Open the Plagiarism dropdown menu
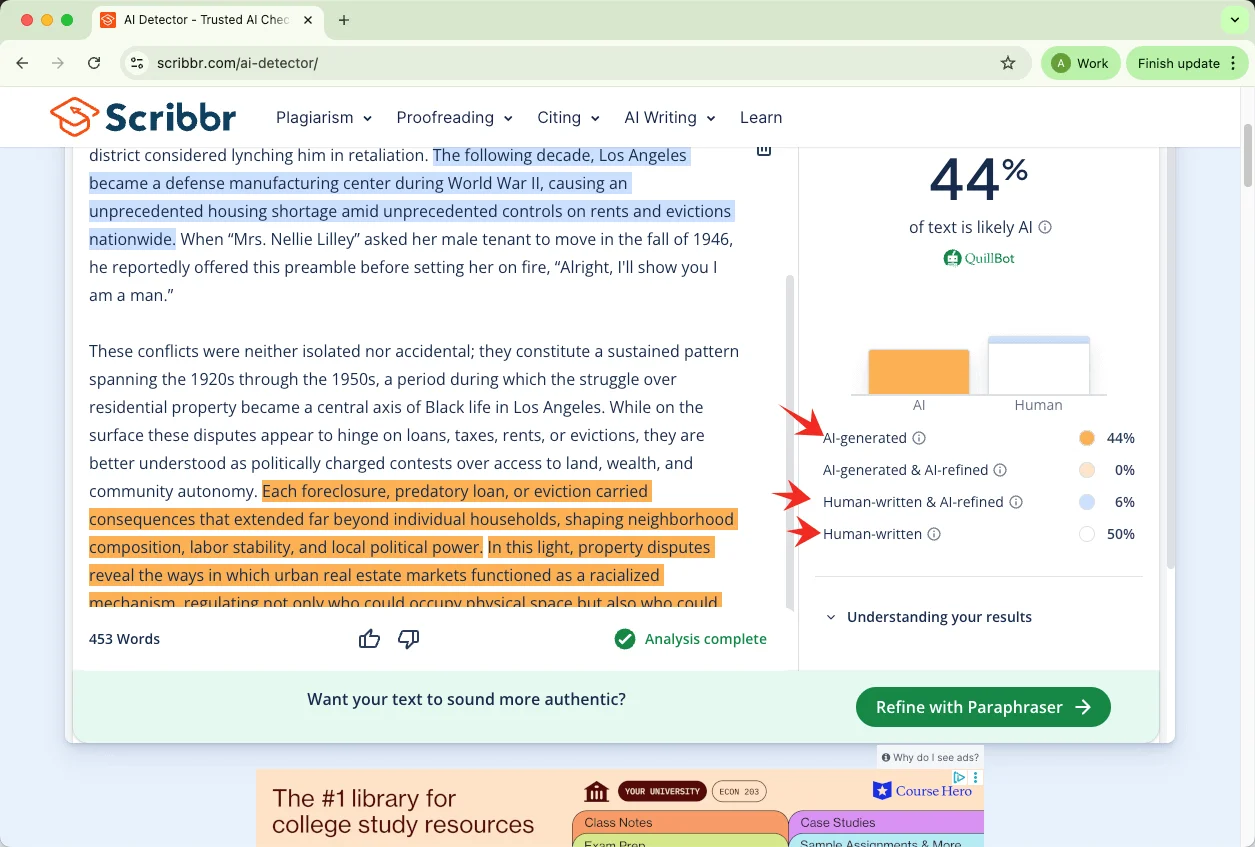Viewport: 1255px width, 847px height. (324, 118)
